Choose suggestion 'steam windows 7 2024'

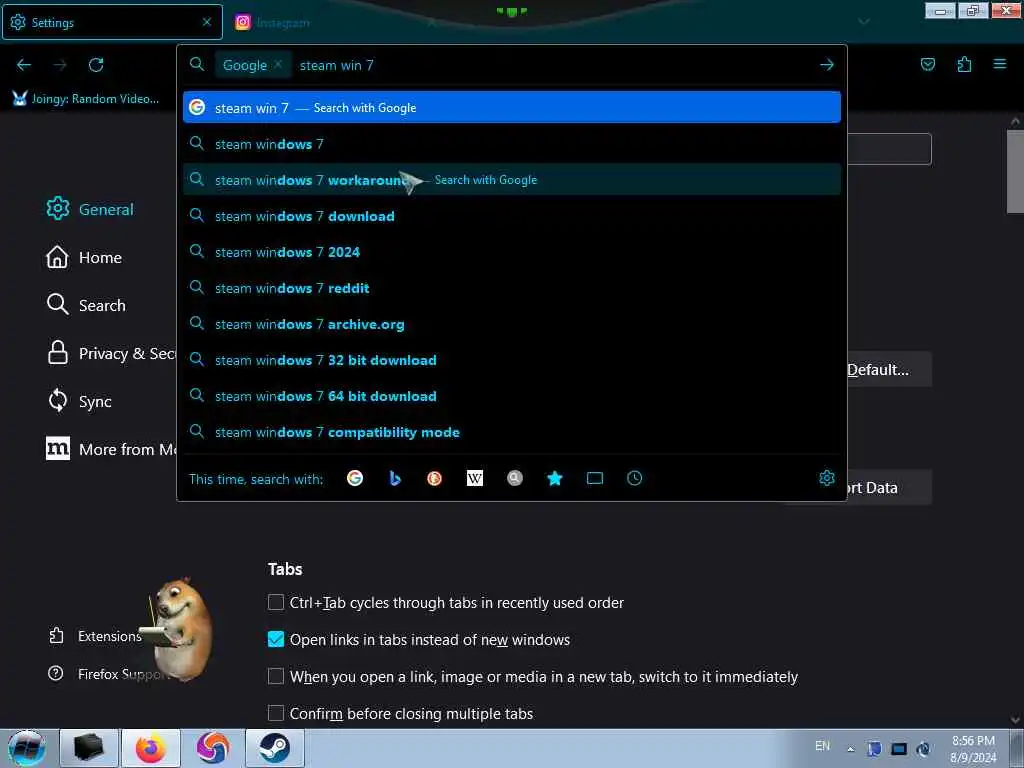pyautogui.click(x=511, y=252)
